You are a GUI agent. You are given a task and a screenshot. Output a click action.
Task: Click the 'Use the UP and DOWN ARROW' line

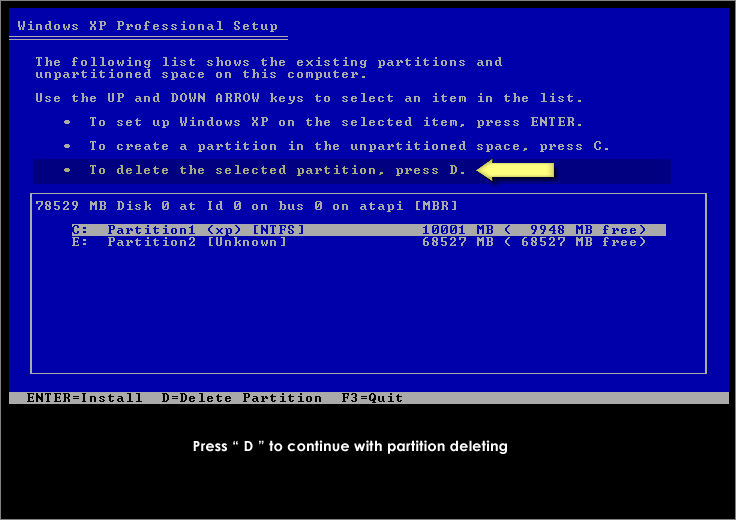[x=309, y=98]
